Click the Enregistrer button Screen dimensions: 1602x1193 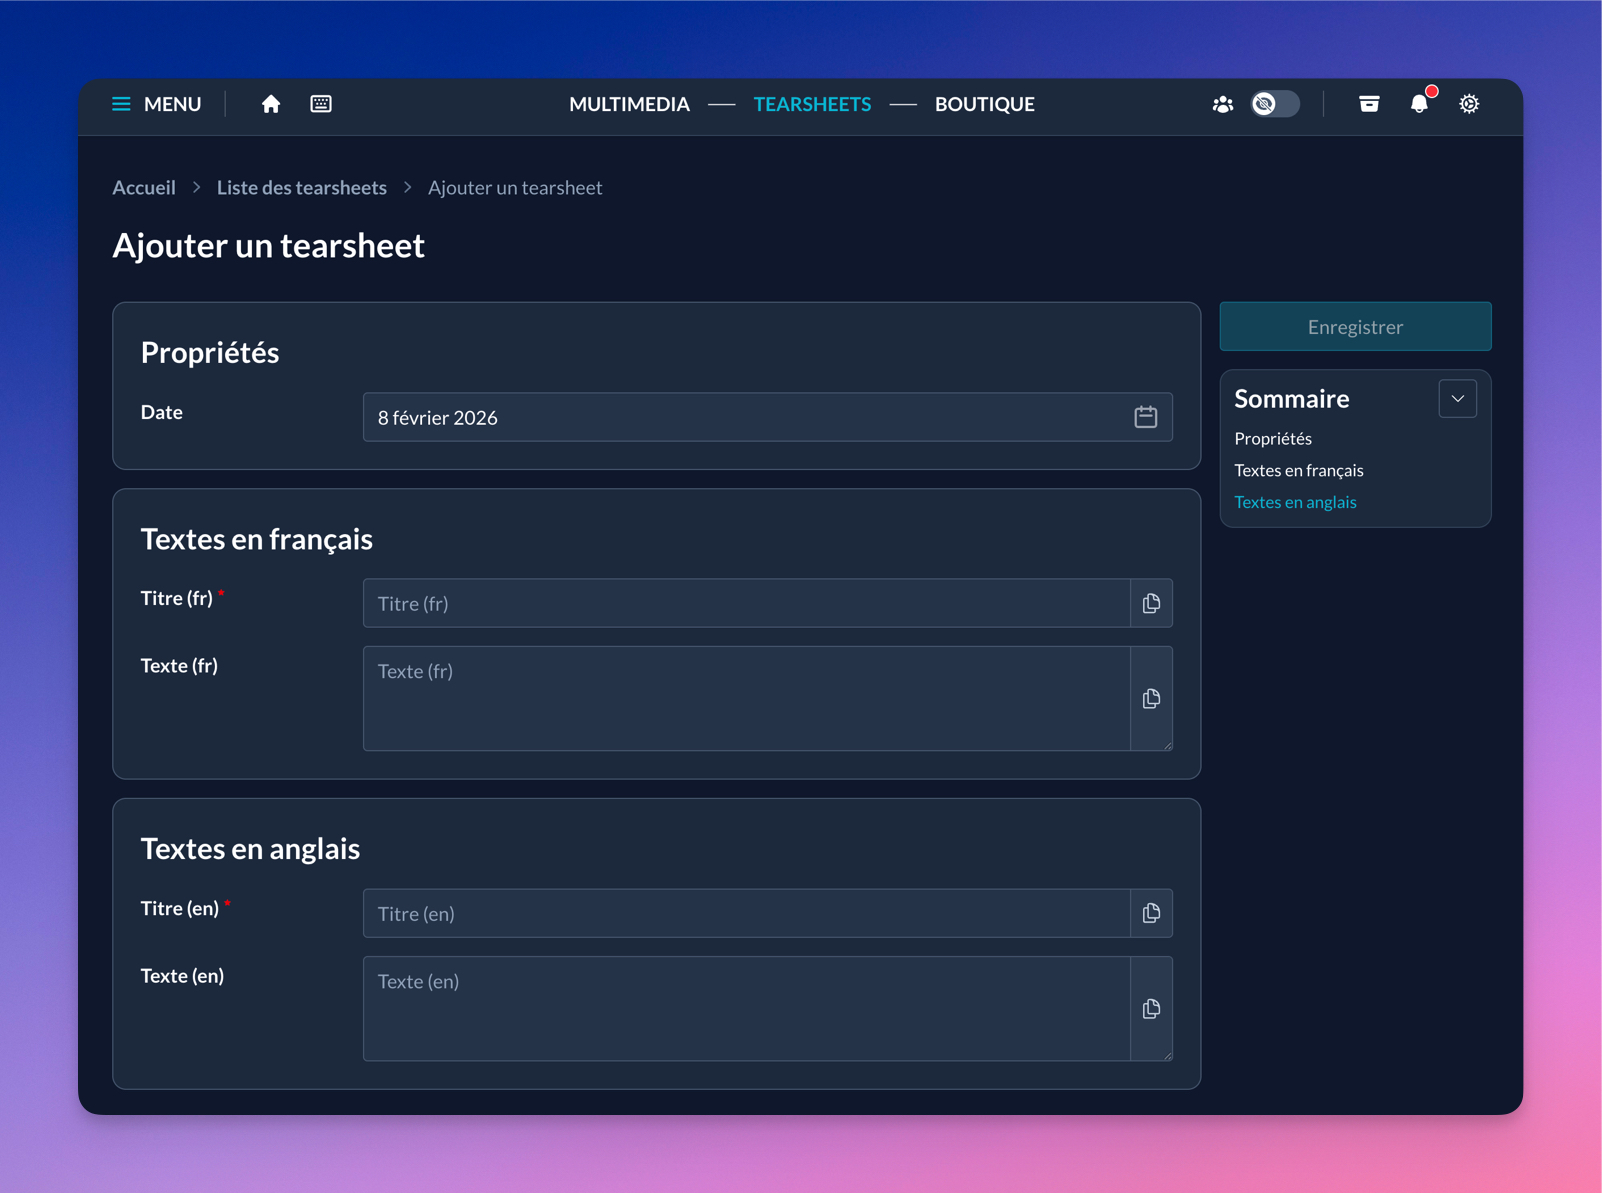tap(1355, 327)
